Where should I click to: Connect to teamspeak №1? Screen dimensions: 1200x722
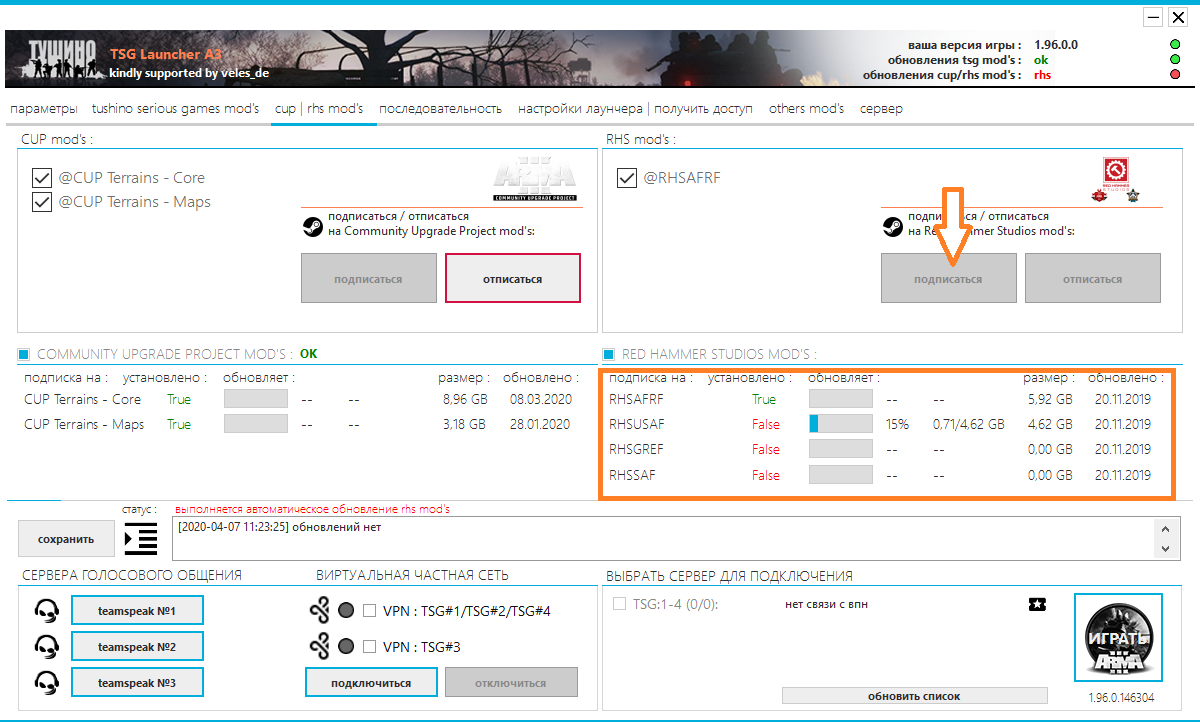click(138, 610)
